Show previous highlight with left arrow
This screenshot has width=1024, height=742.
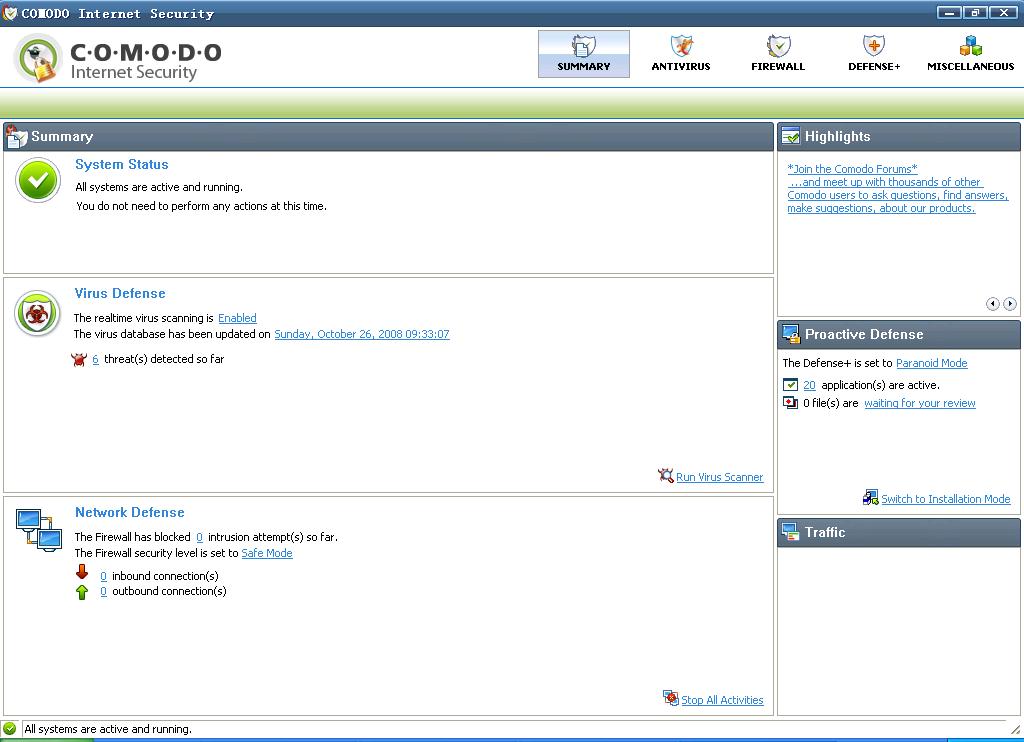993,304
